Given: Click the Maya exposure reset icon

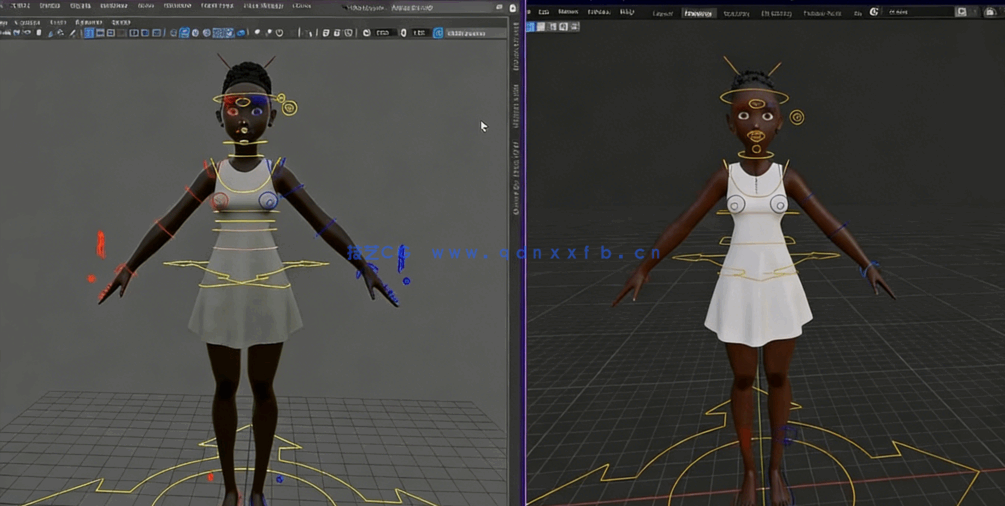Looking at the screenshot, I should click(366, 33).
